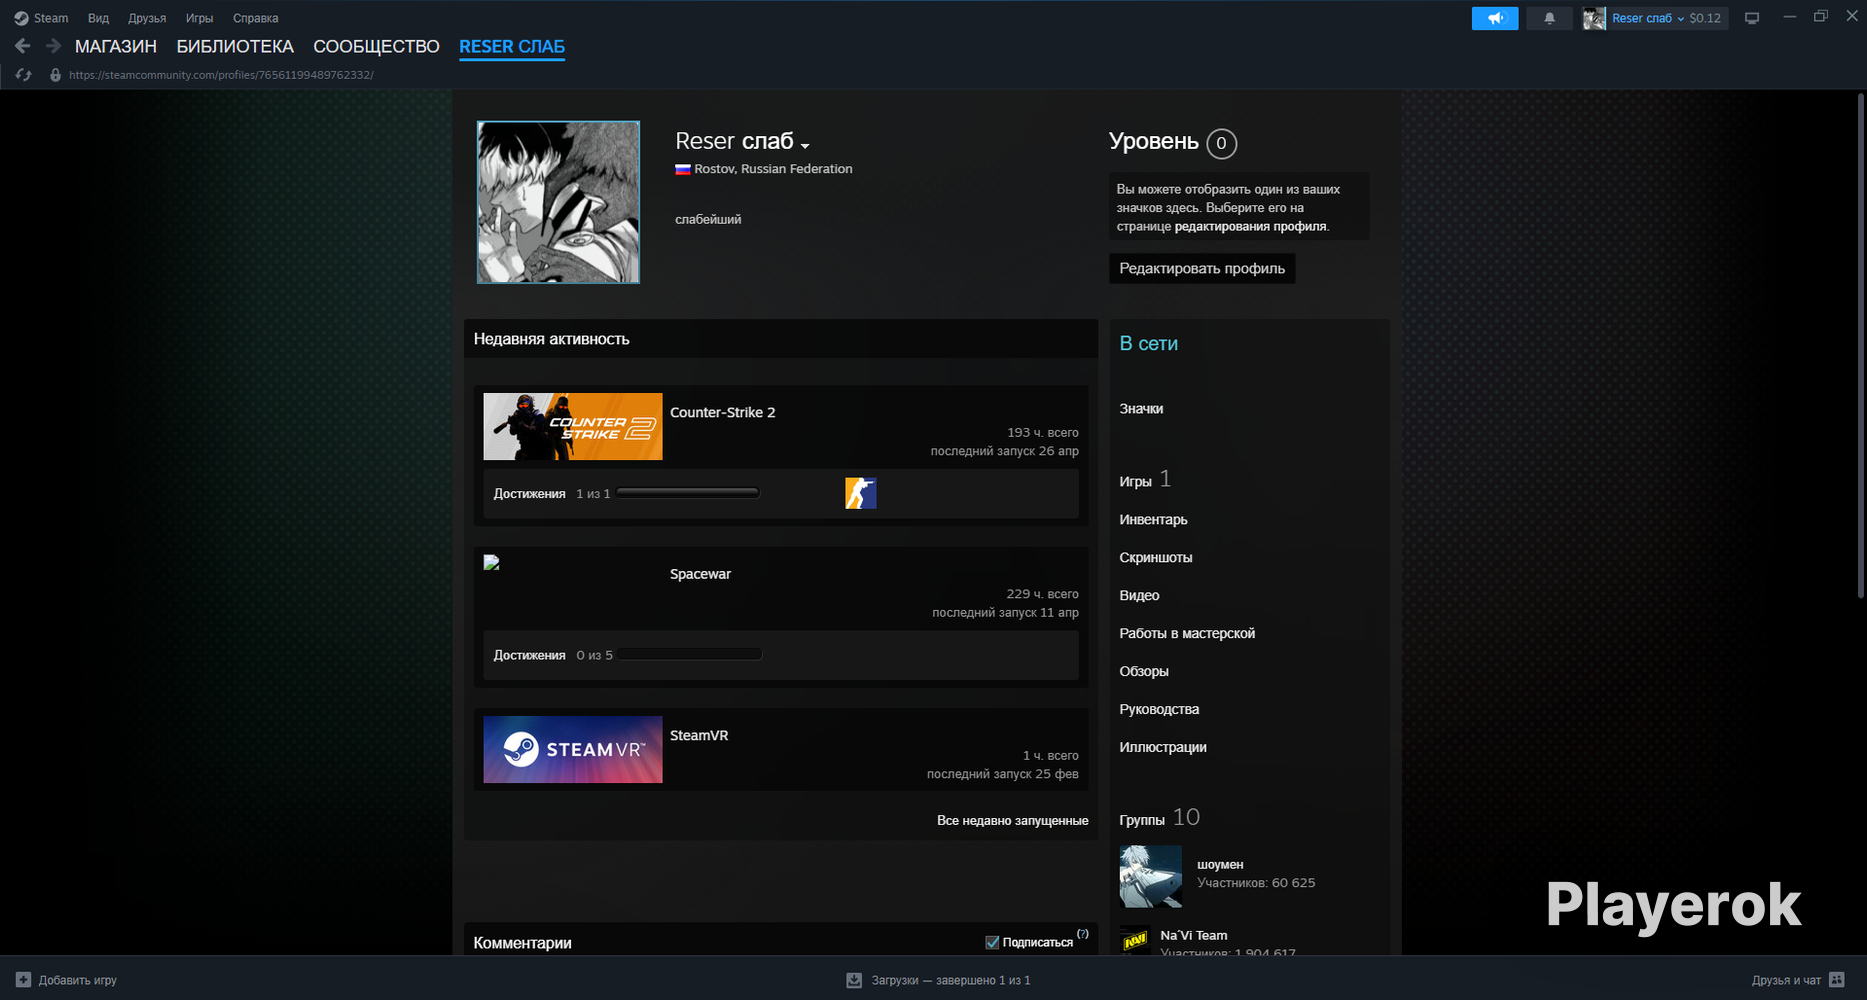Click the wallet balance $0.12
This screenshot has height=1000, width=1867.
point(1705,18)
